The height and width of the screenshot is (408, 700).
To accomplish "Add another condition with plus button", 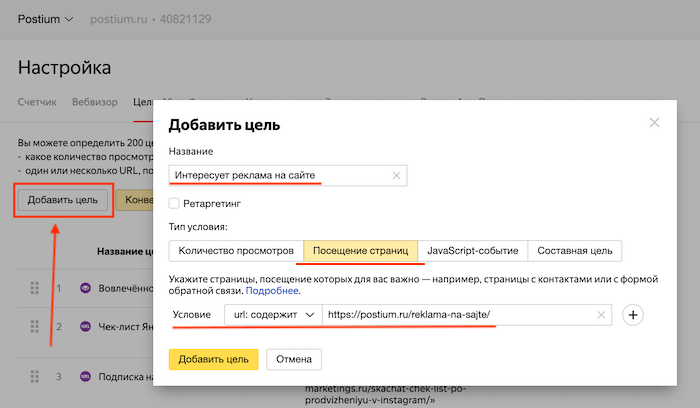I will [x=632, y=315].
